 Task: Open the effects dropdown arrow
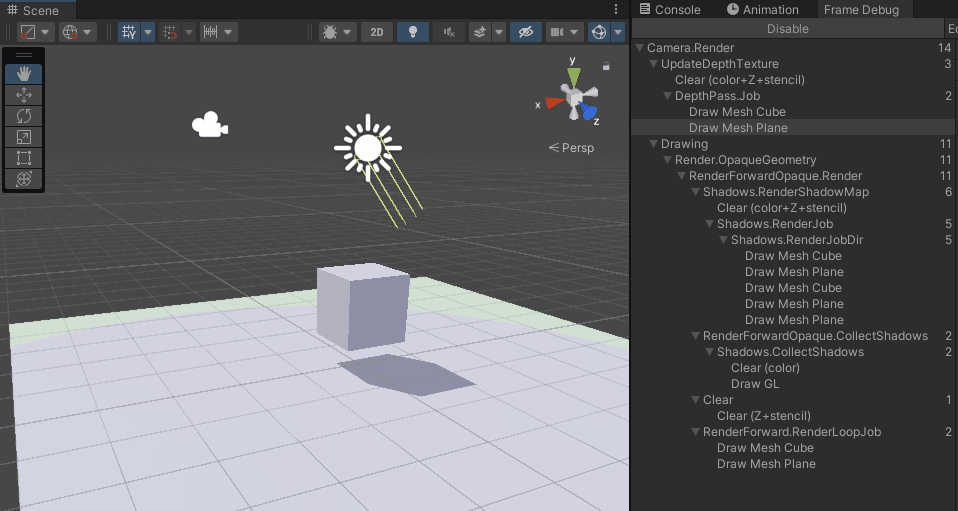pyautogui.click(x=499, y=32)
